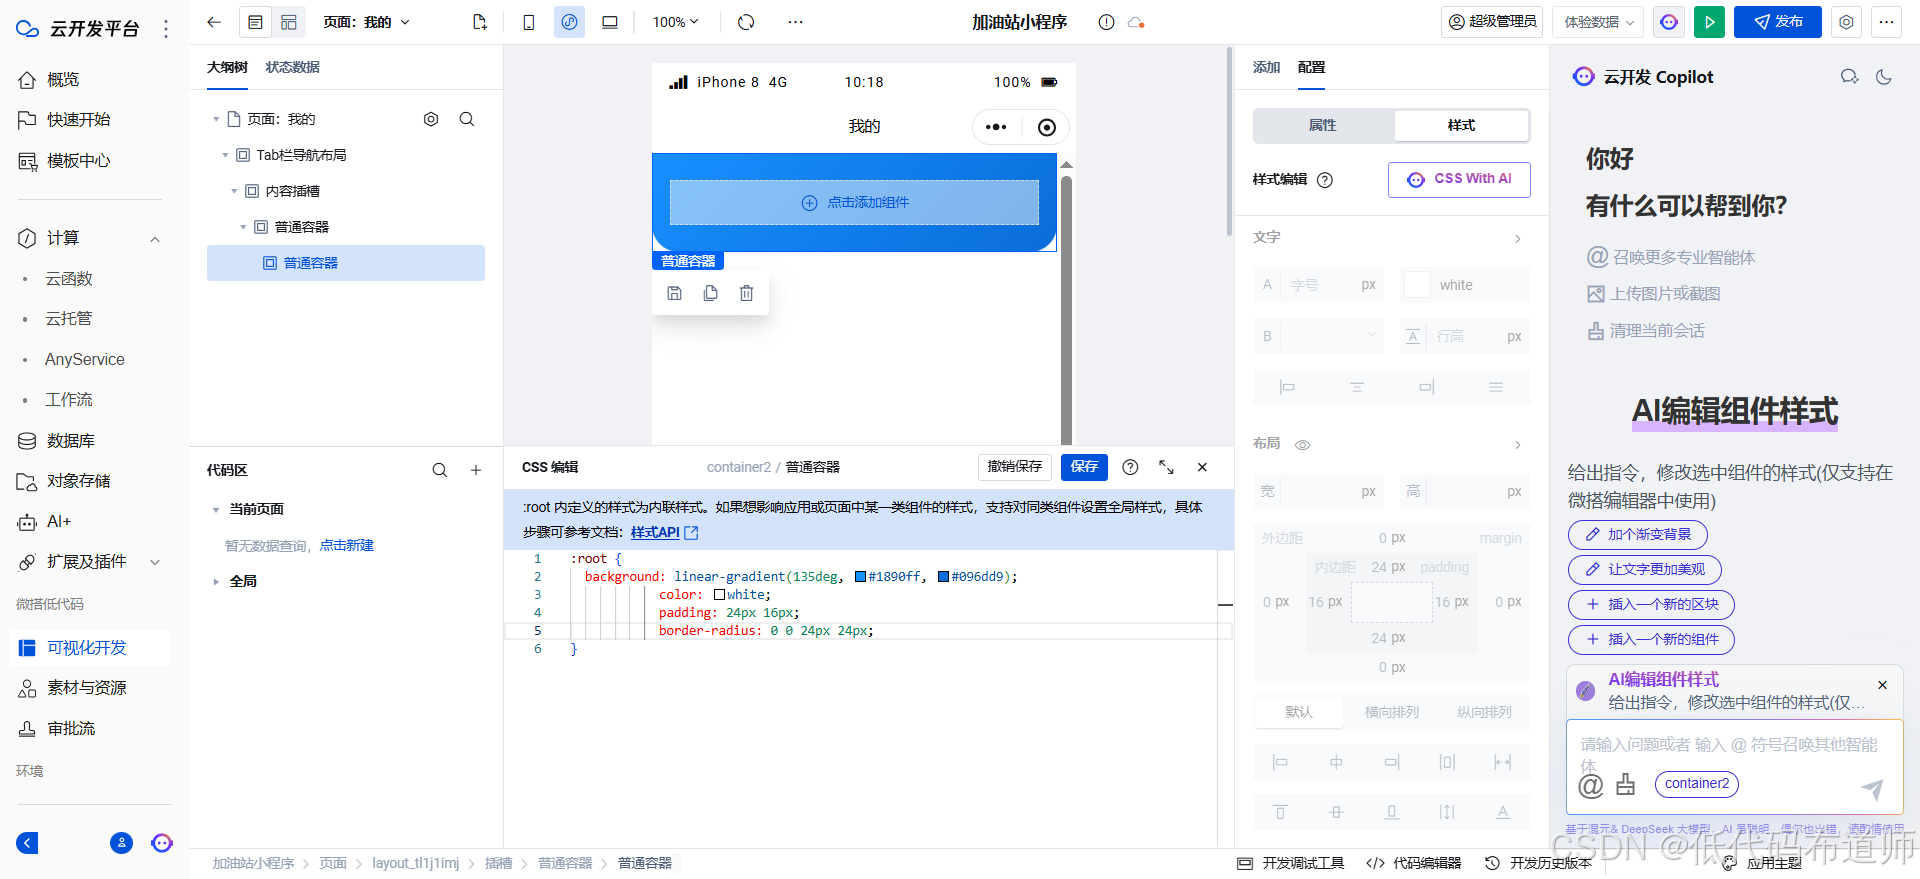The image size is (1920, 879).
Task: Toggle Copilot dark mode moon icon
Action: pyautogui.click(x=1884, y=77)
